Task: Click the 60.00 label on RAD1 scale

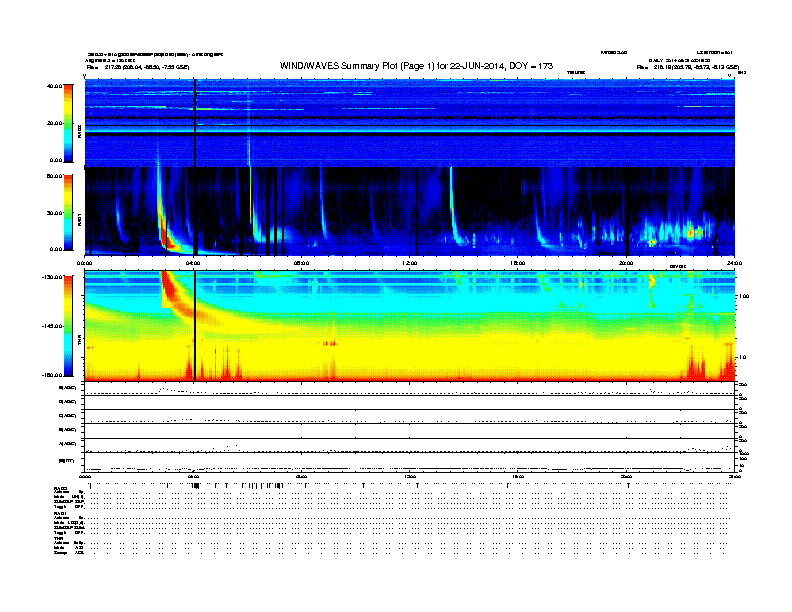Action: 55,176
